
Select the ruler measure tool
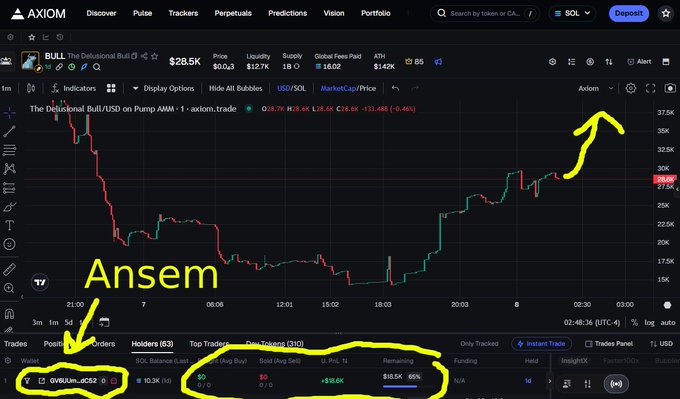tap(10, 270)
